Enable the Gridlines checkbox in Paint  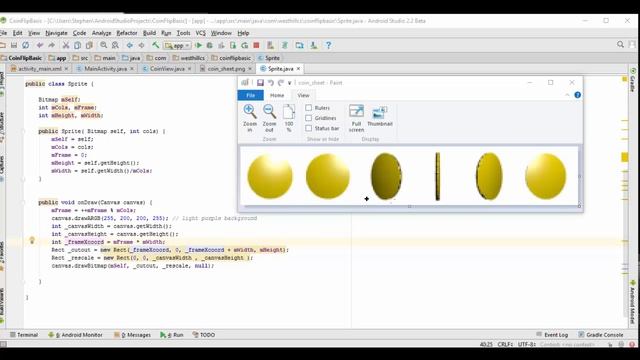(309, 118)
